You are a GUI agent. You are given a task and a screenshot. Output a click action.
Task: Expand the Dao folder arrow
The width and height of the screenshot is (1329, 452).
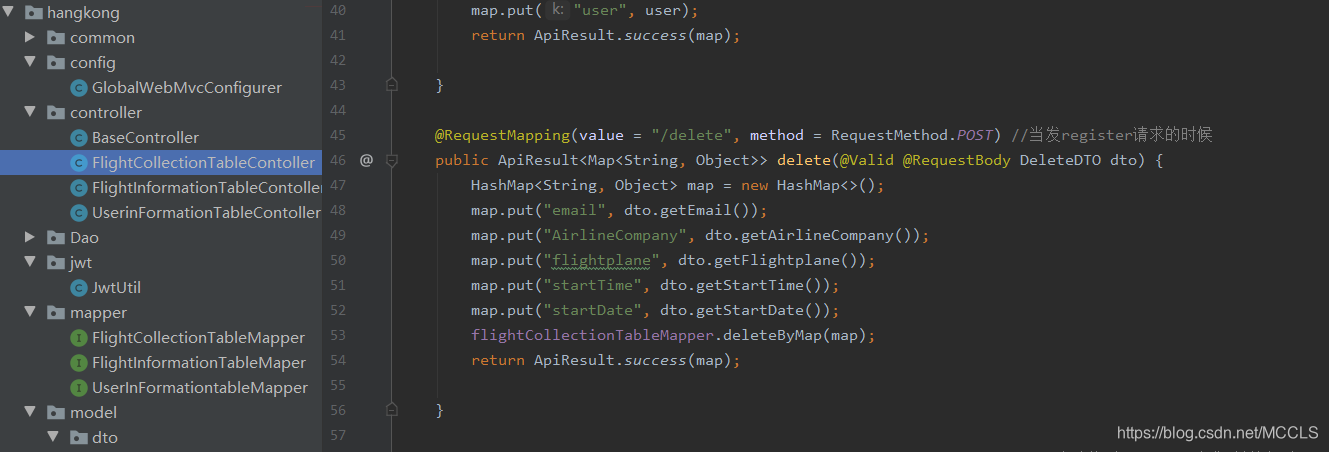[x=31, y=237]
